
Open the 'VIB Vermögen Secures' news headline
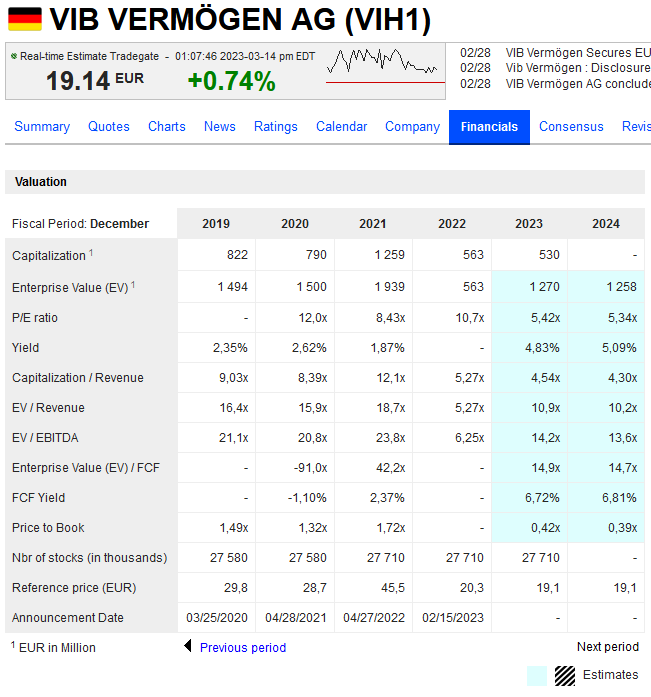[x=578, y=53]
